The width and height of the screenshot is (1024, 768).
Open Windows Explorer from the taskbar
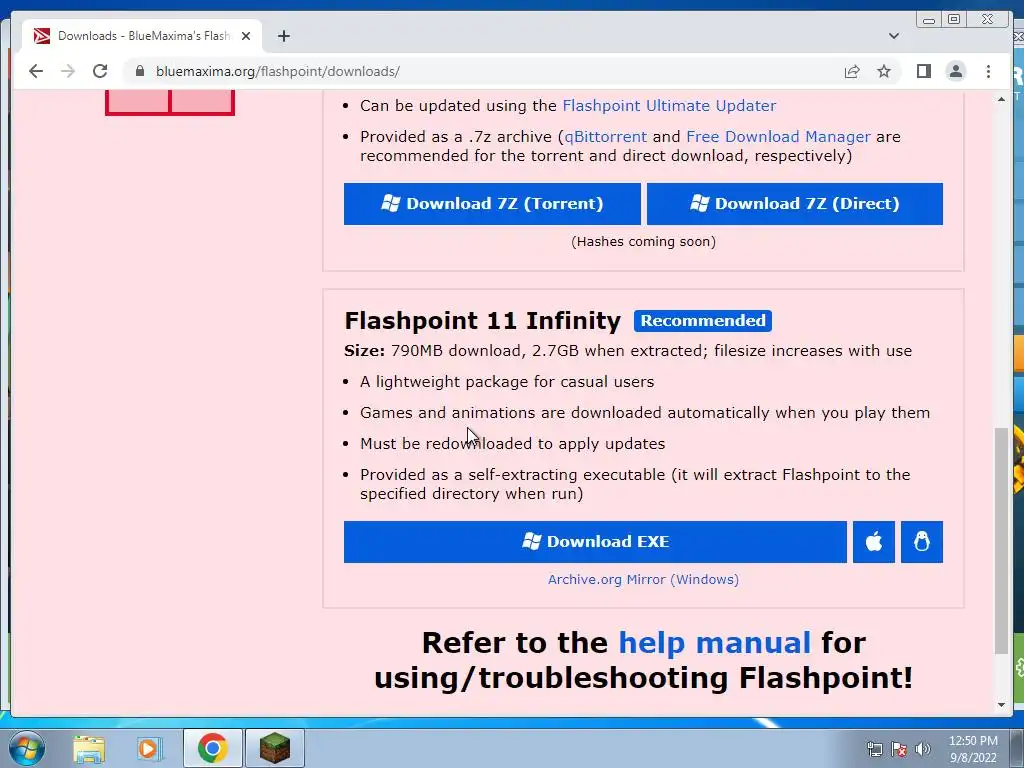tap(89, 748)
